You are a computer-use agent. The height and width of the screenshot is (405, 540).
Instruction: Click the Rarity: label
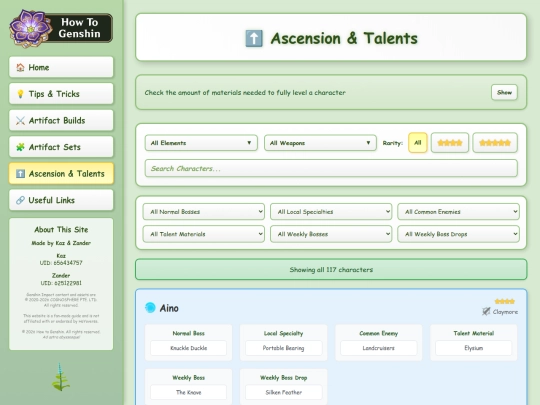click(393, 143)
